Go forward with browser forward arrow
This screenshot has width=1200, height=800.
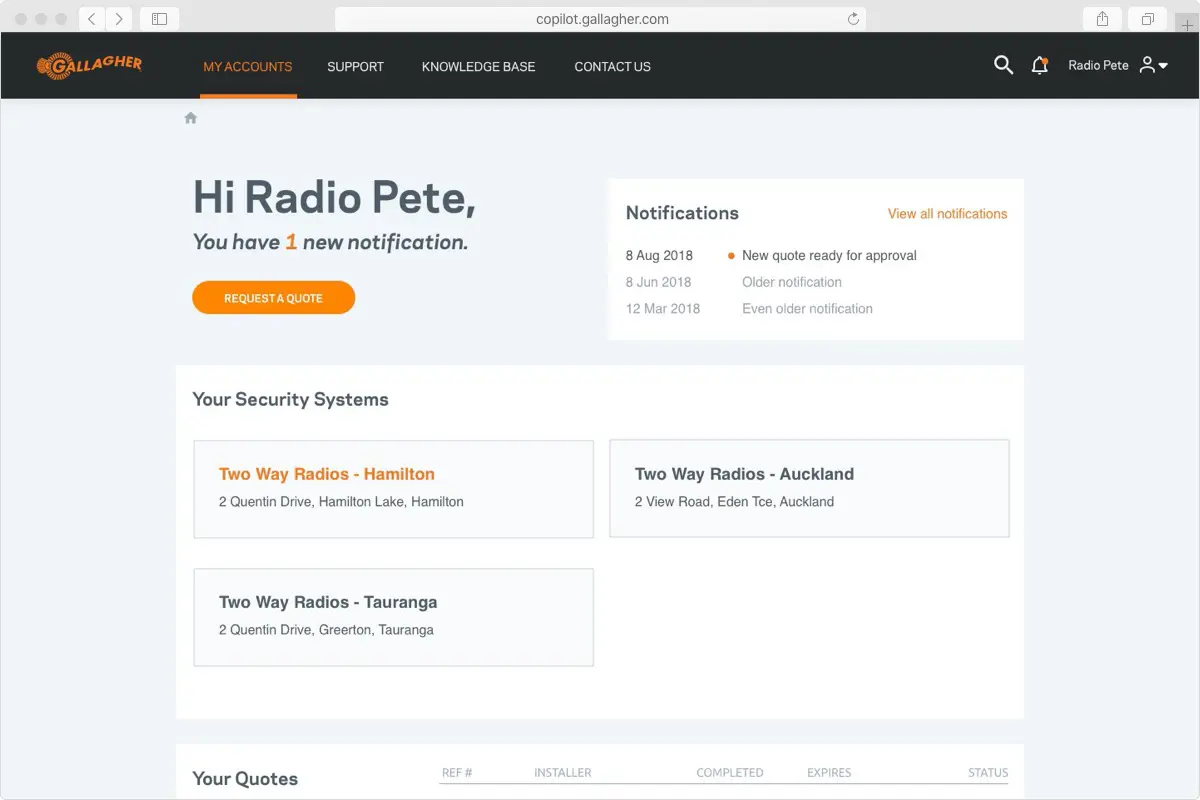[x=119, y=19]
